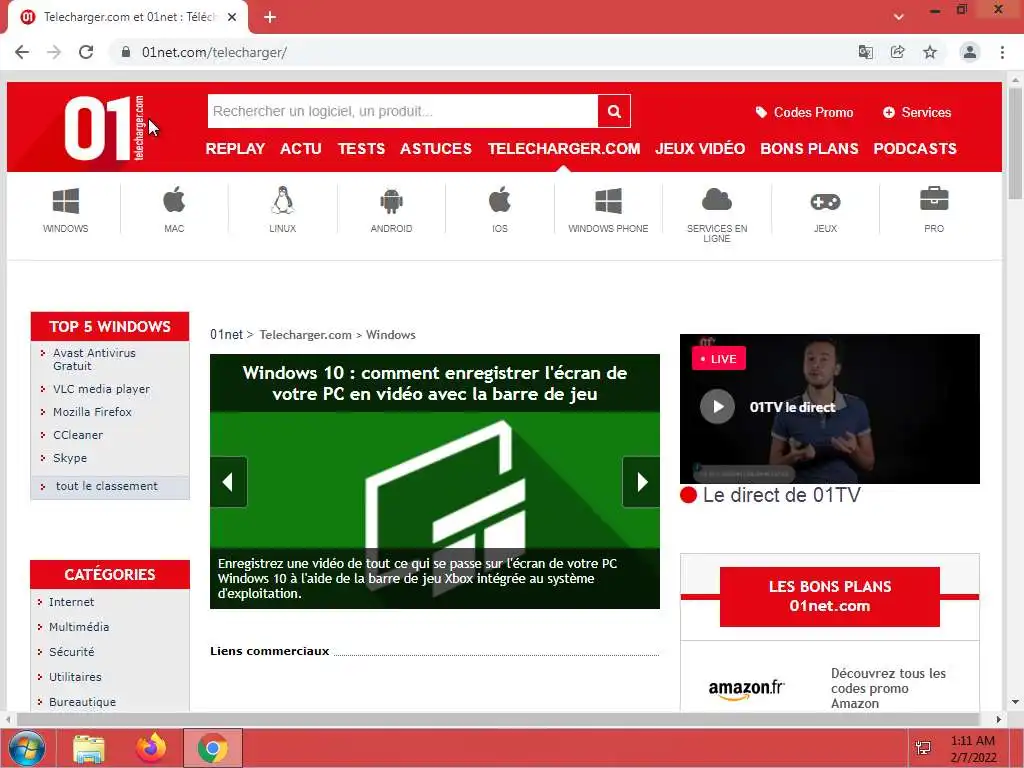Click the share page icon

(897, 52)
